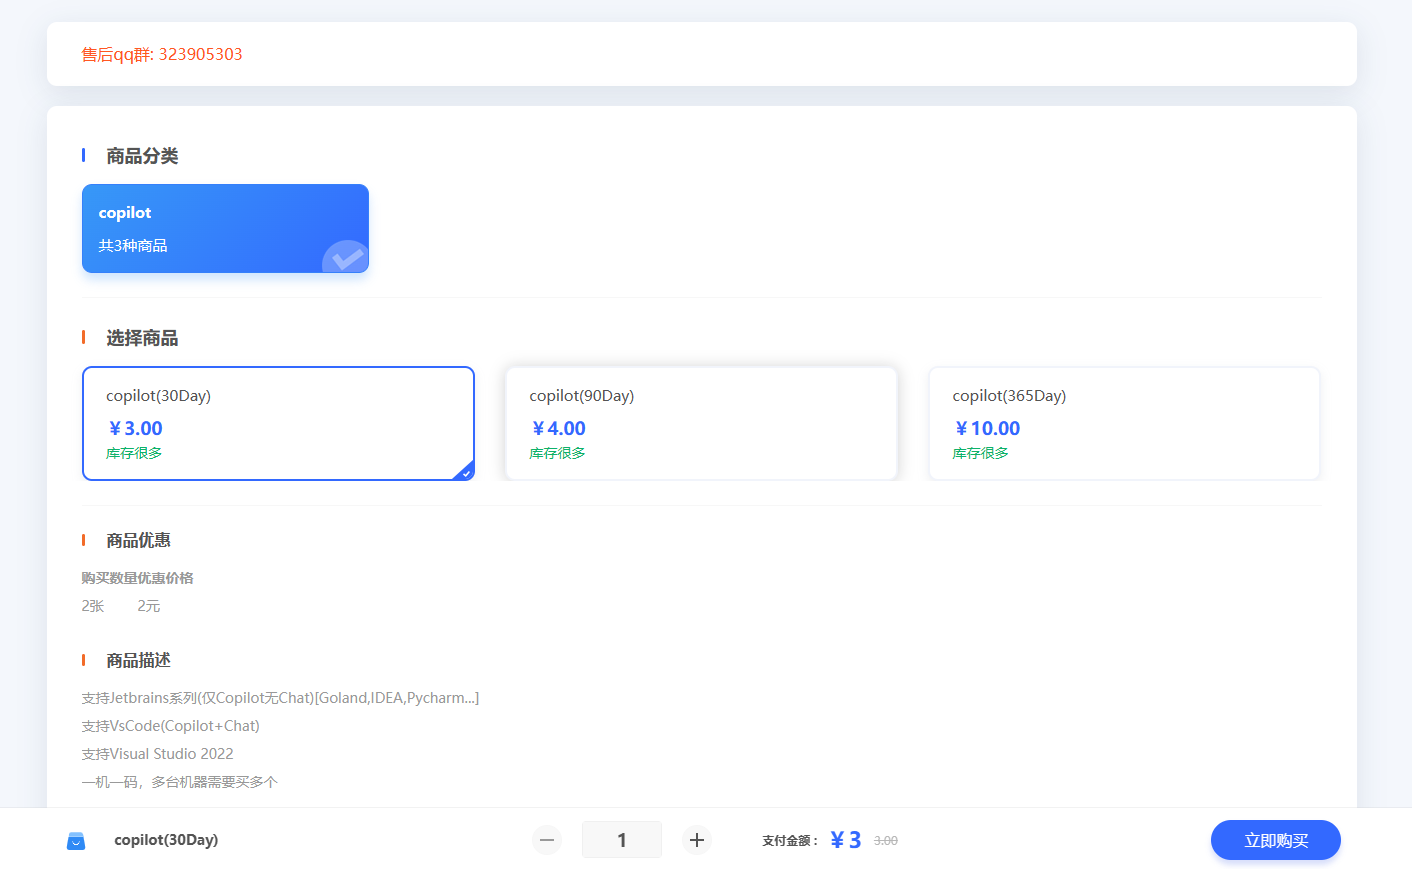The image size is (1412, 869).
Task: Click the 选择商品 section heading
Action: click(142, 338)
